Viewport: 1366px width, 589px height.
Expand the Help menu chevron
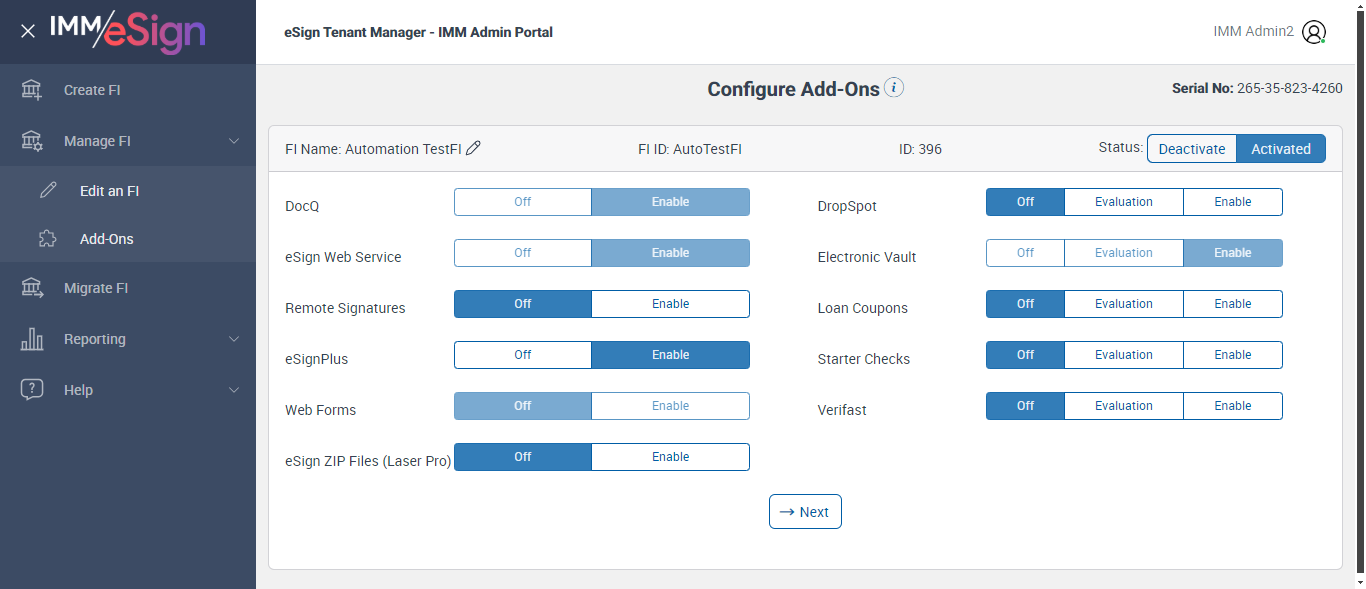234,390
